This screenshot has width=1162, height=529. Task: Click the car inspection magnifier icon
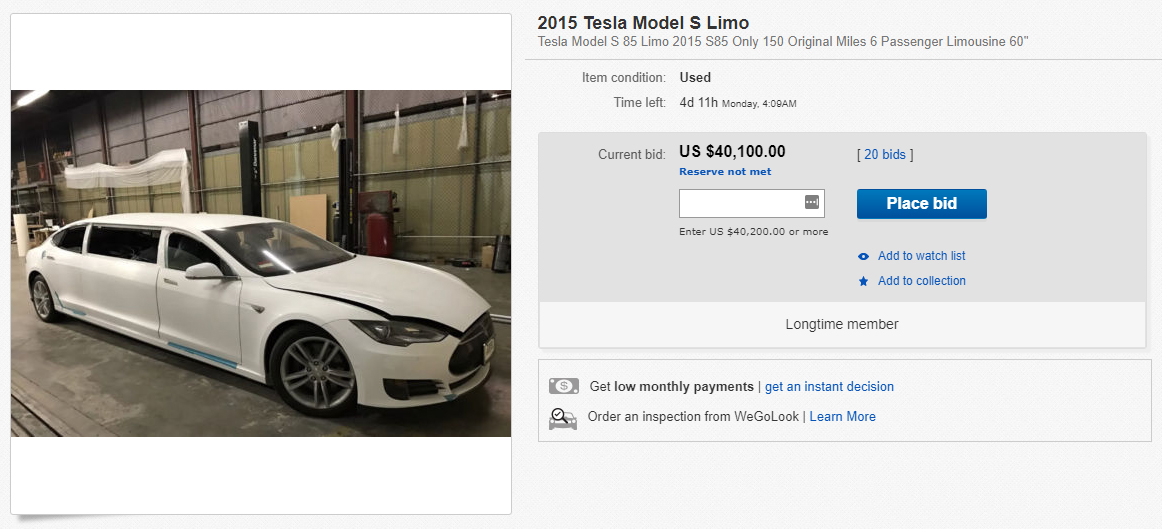(563, 417)
